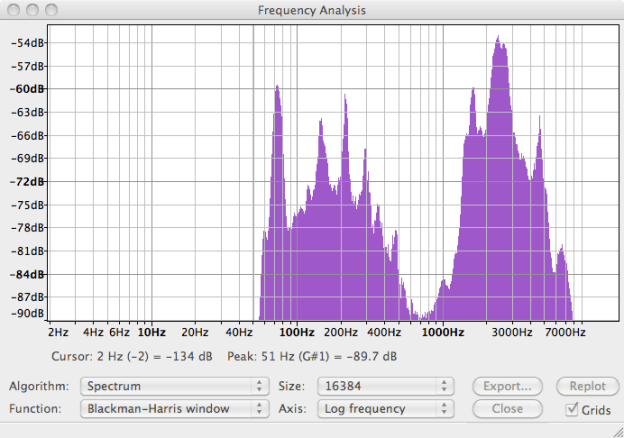Toggle the Grids checkbox
Screen dimensions: 624x438
pyautogui.click(x=573, y=409)
